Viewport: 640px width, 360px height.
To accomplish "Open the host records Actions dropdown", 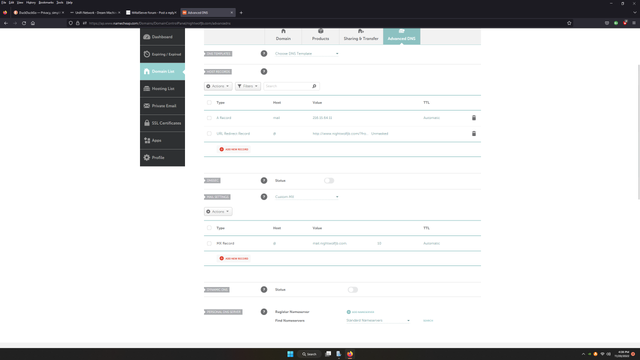I will (218, 86).
